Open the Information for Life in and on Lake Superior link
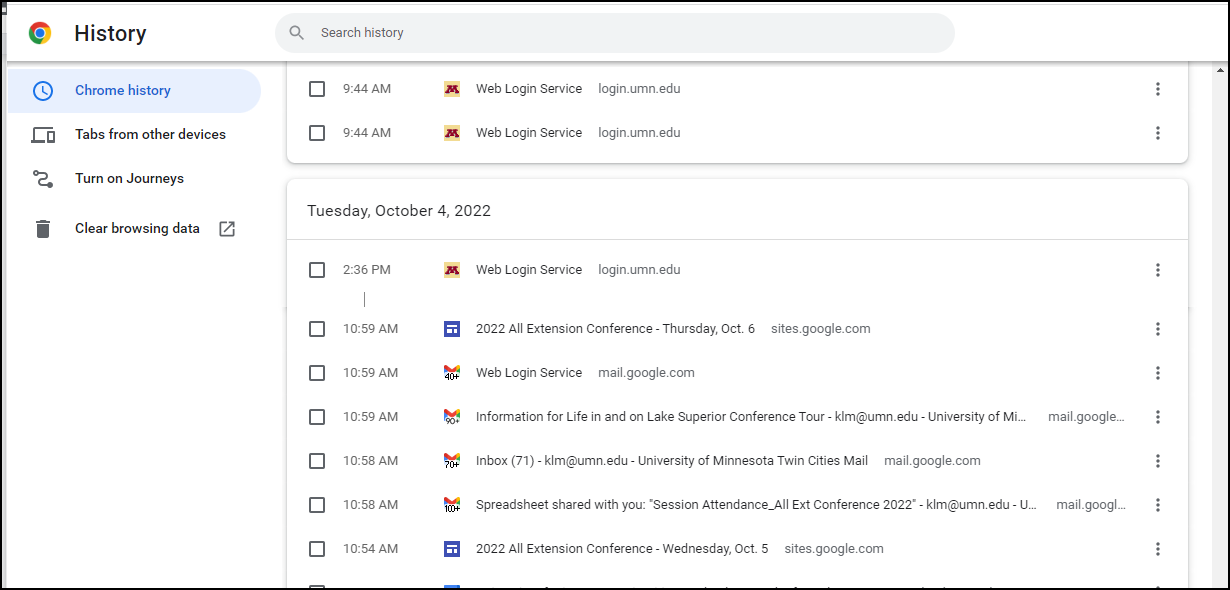This screenshot has width=1230, height=590. point(751,417)
